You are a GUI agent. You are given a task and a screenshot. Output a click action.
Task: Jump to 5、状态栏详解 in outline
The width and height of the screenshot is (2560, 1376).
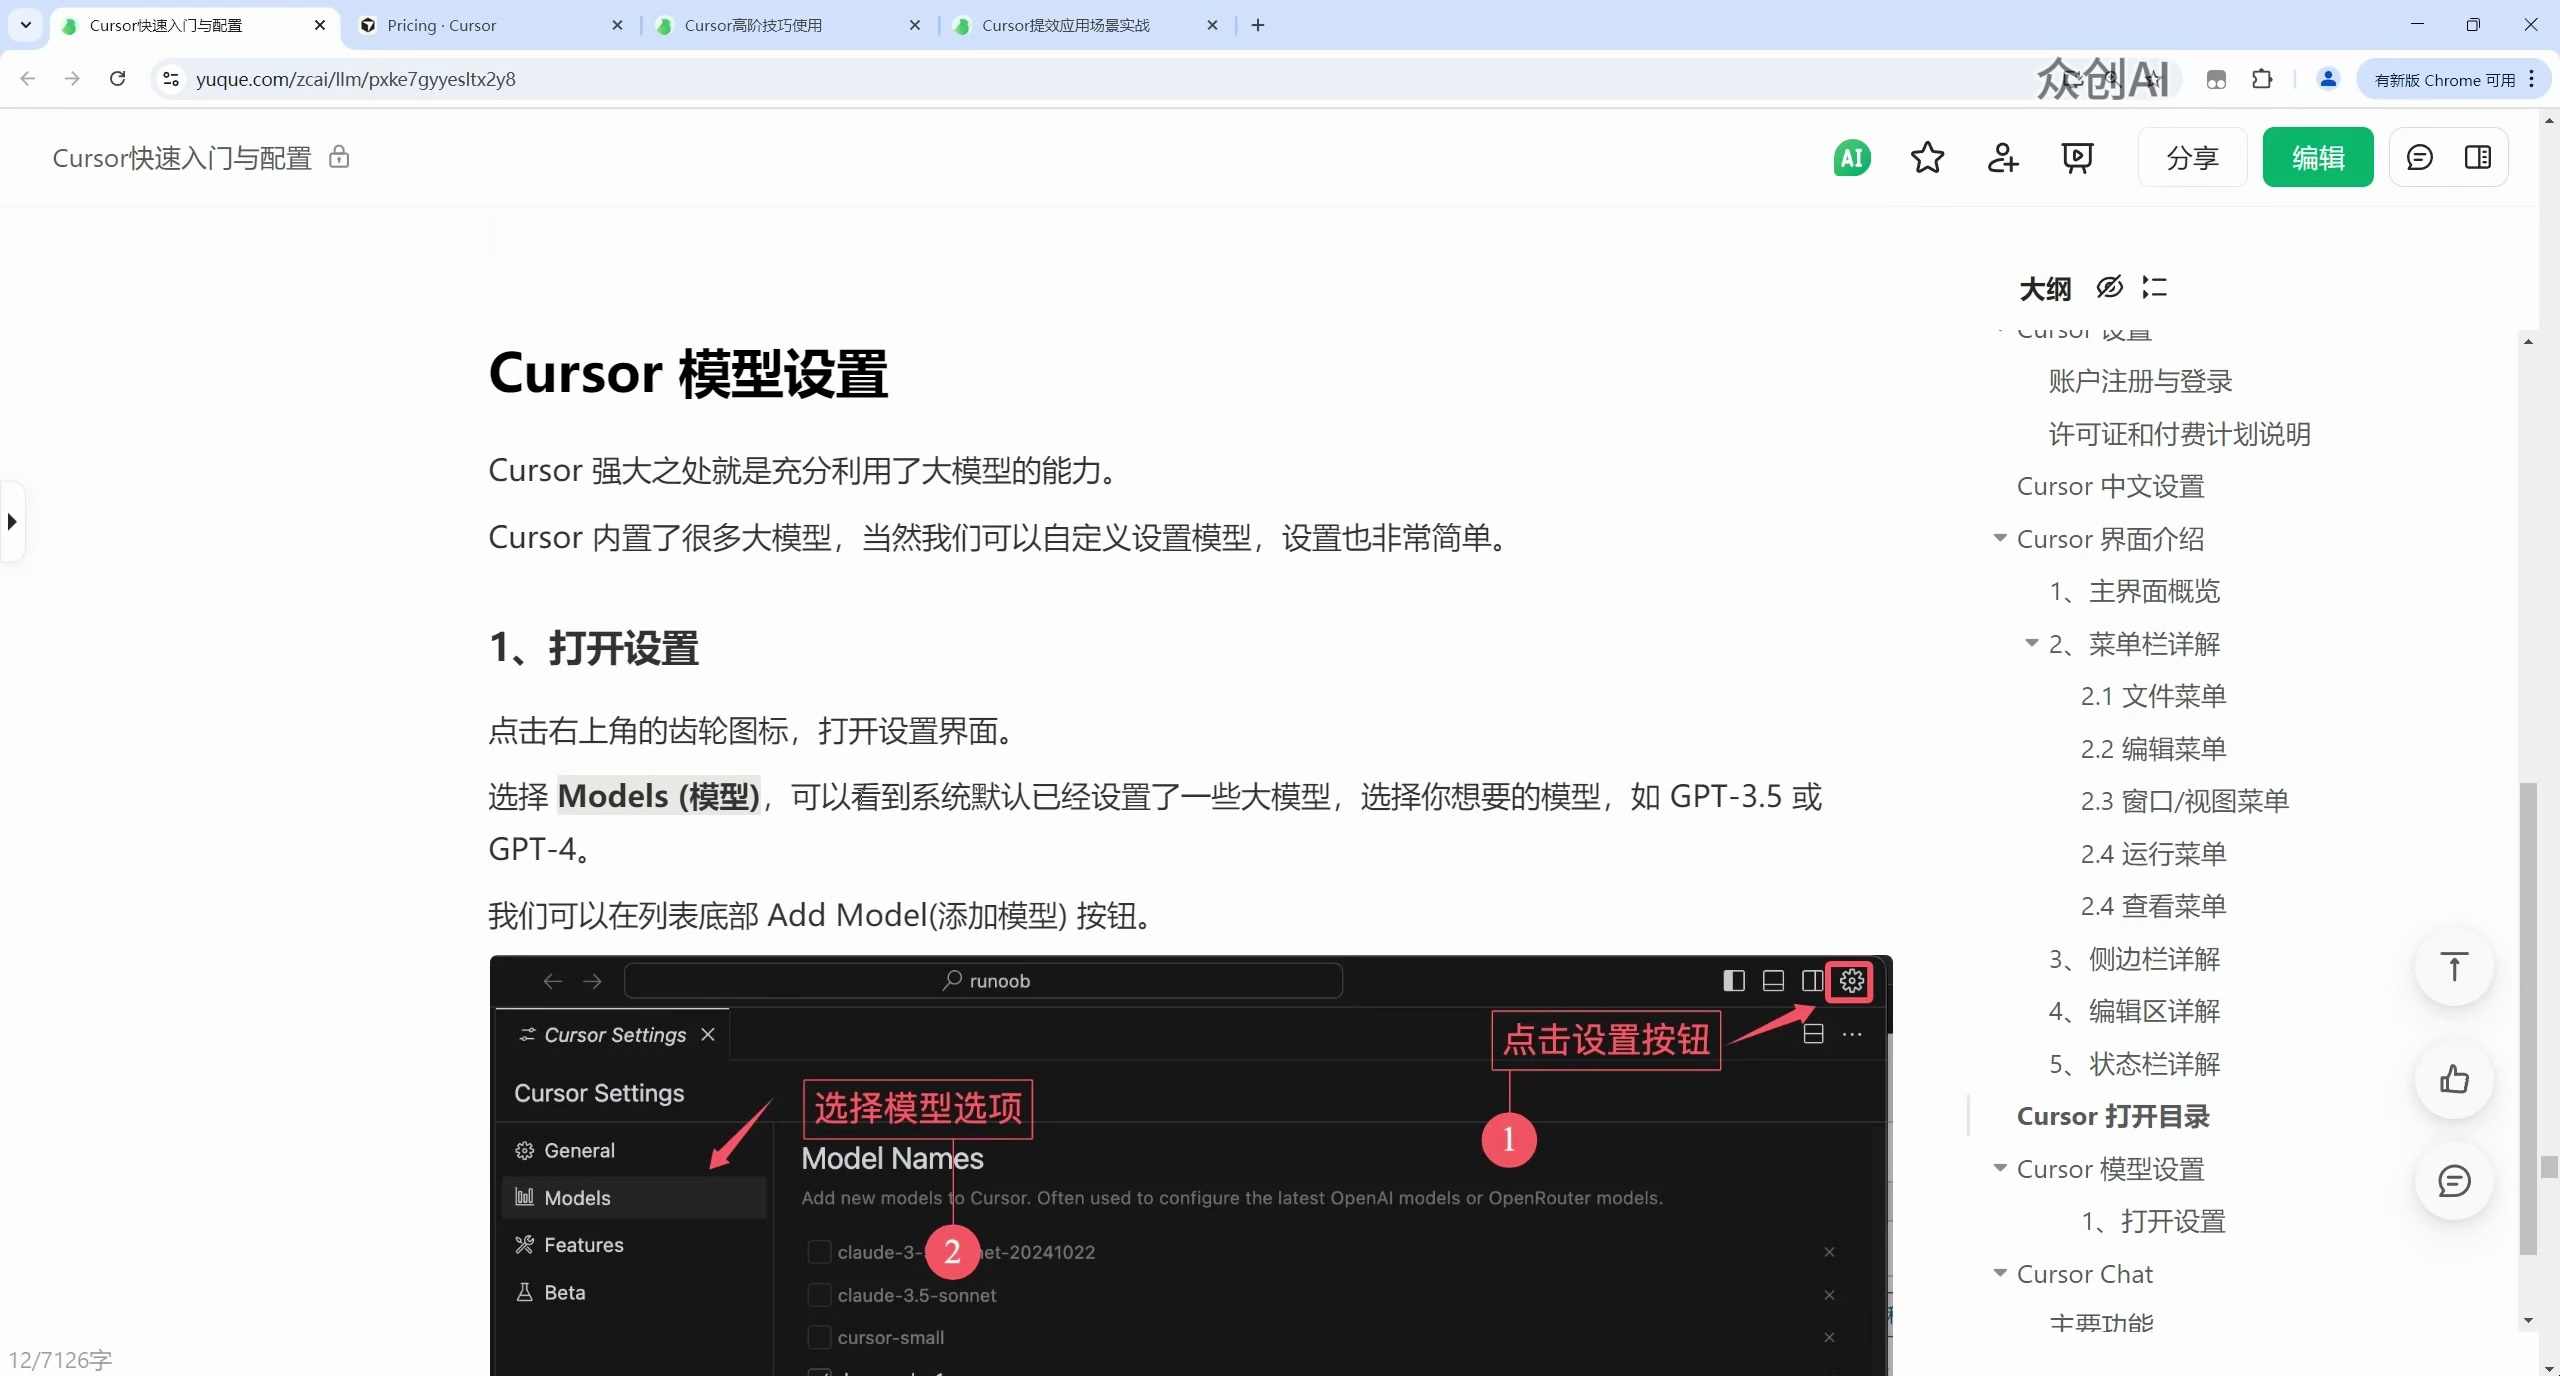(x=2134, y=1064)
